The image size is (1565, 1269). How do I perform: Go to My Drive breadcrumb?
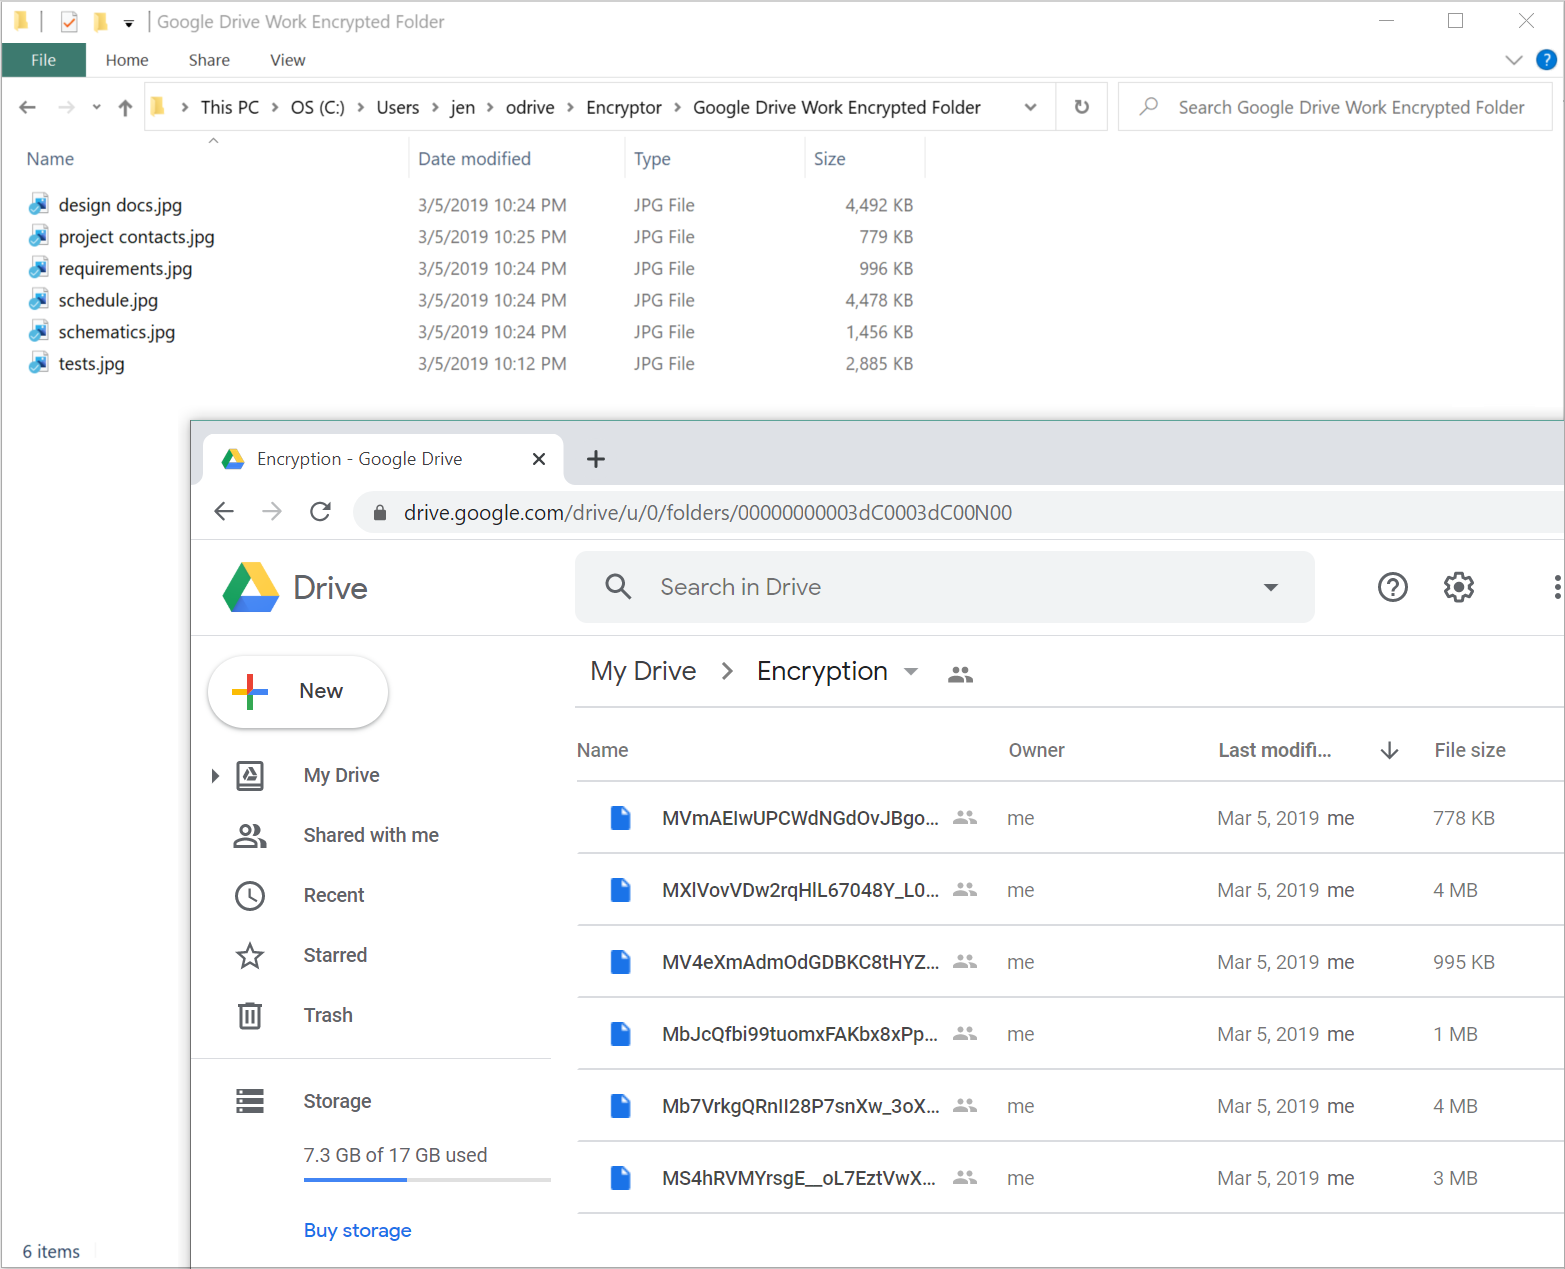pyautogui.click(x=643, y=671)
